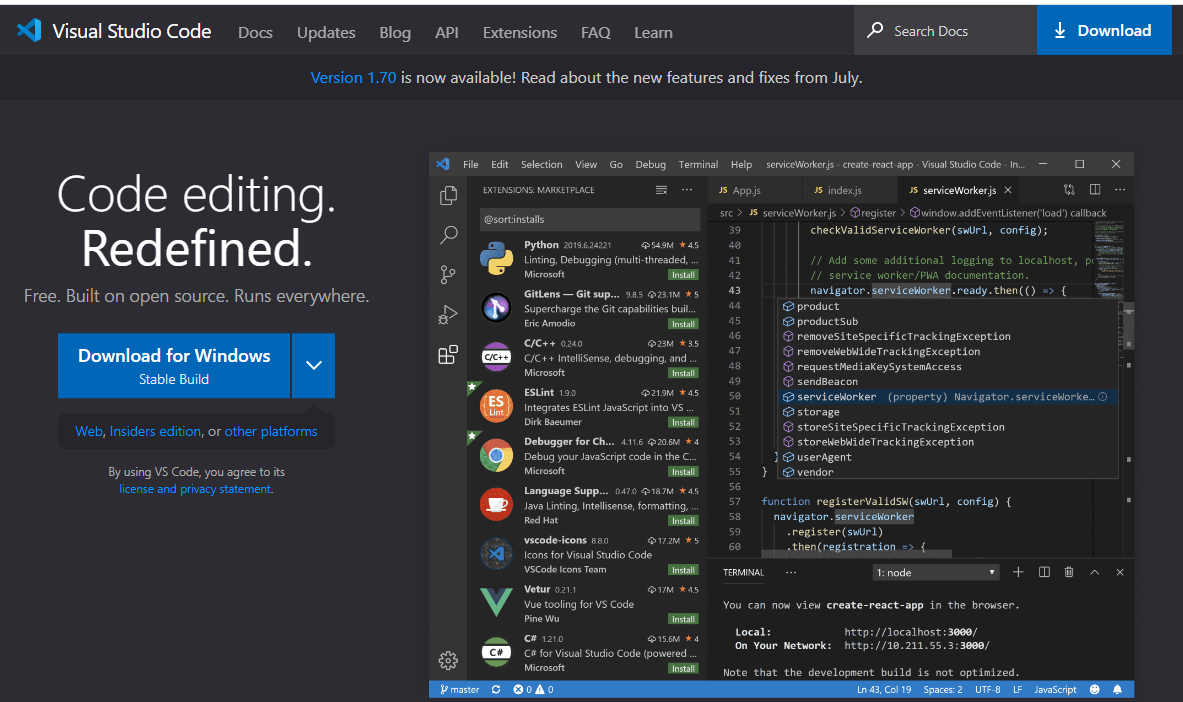The image size is (1183, 702).
Task: Open Extensions icon in the activity bar
Action: coord(448,355)
